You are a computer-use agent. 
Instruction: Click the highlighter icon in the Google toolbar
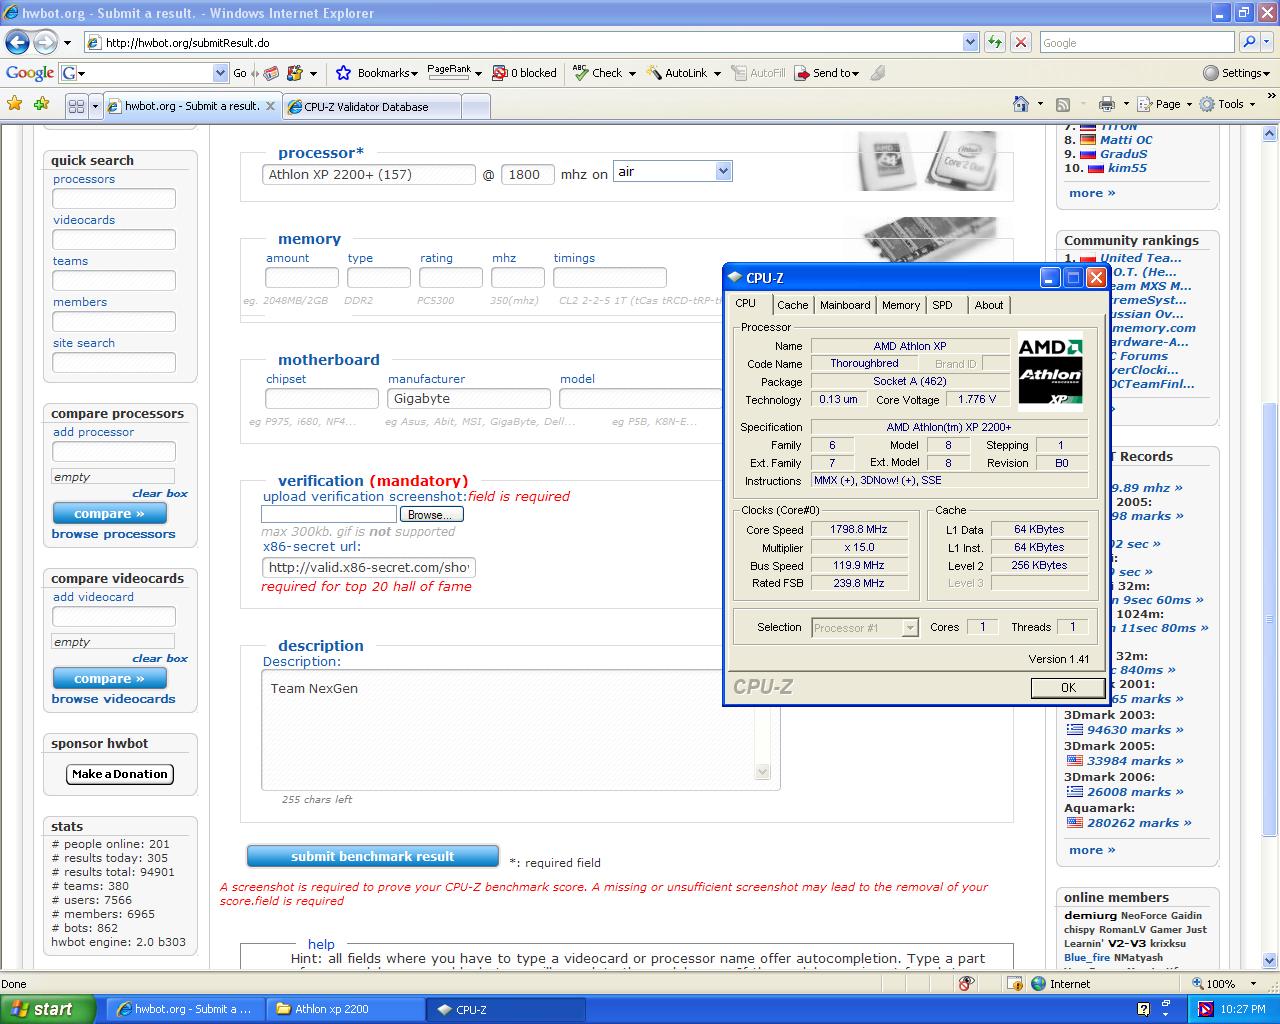[x=878, y=73]
